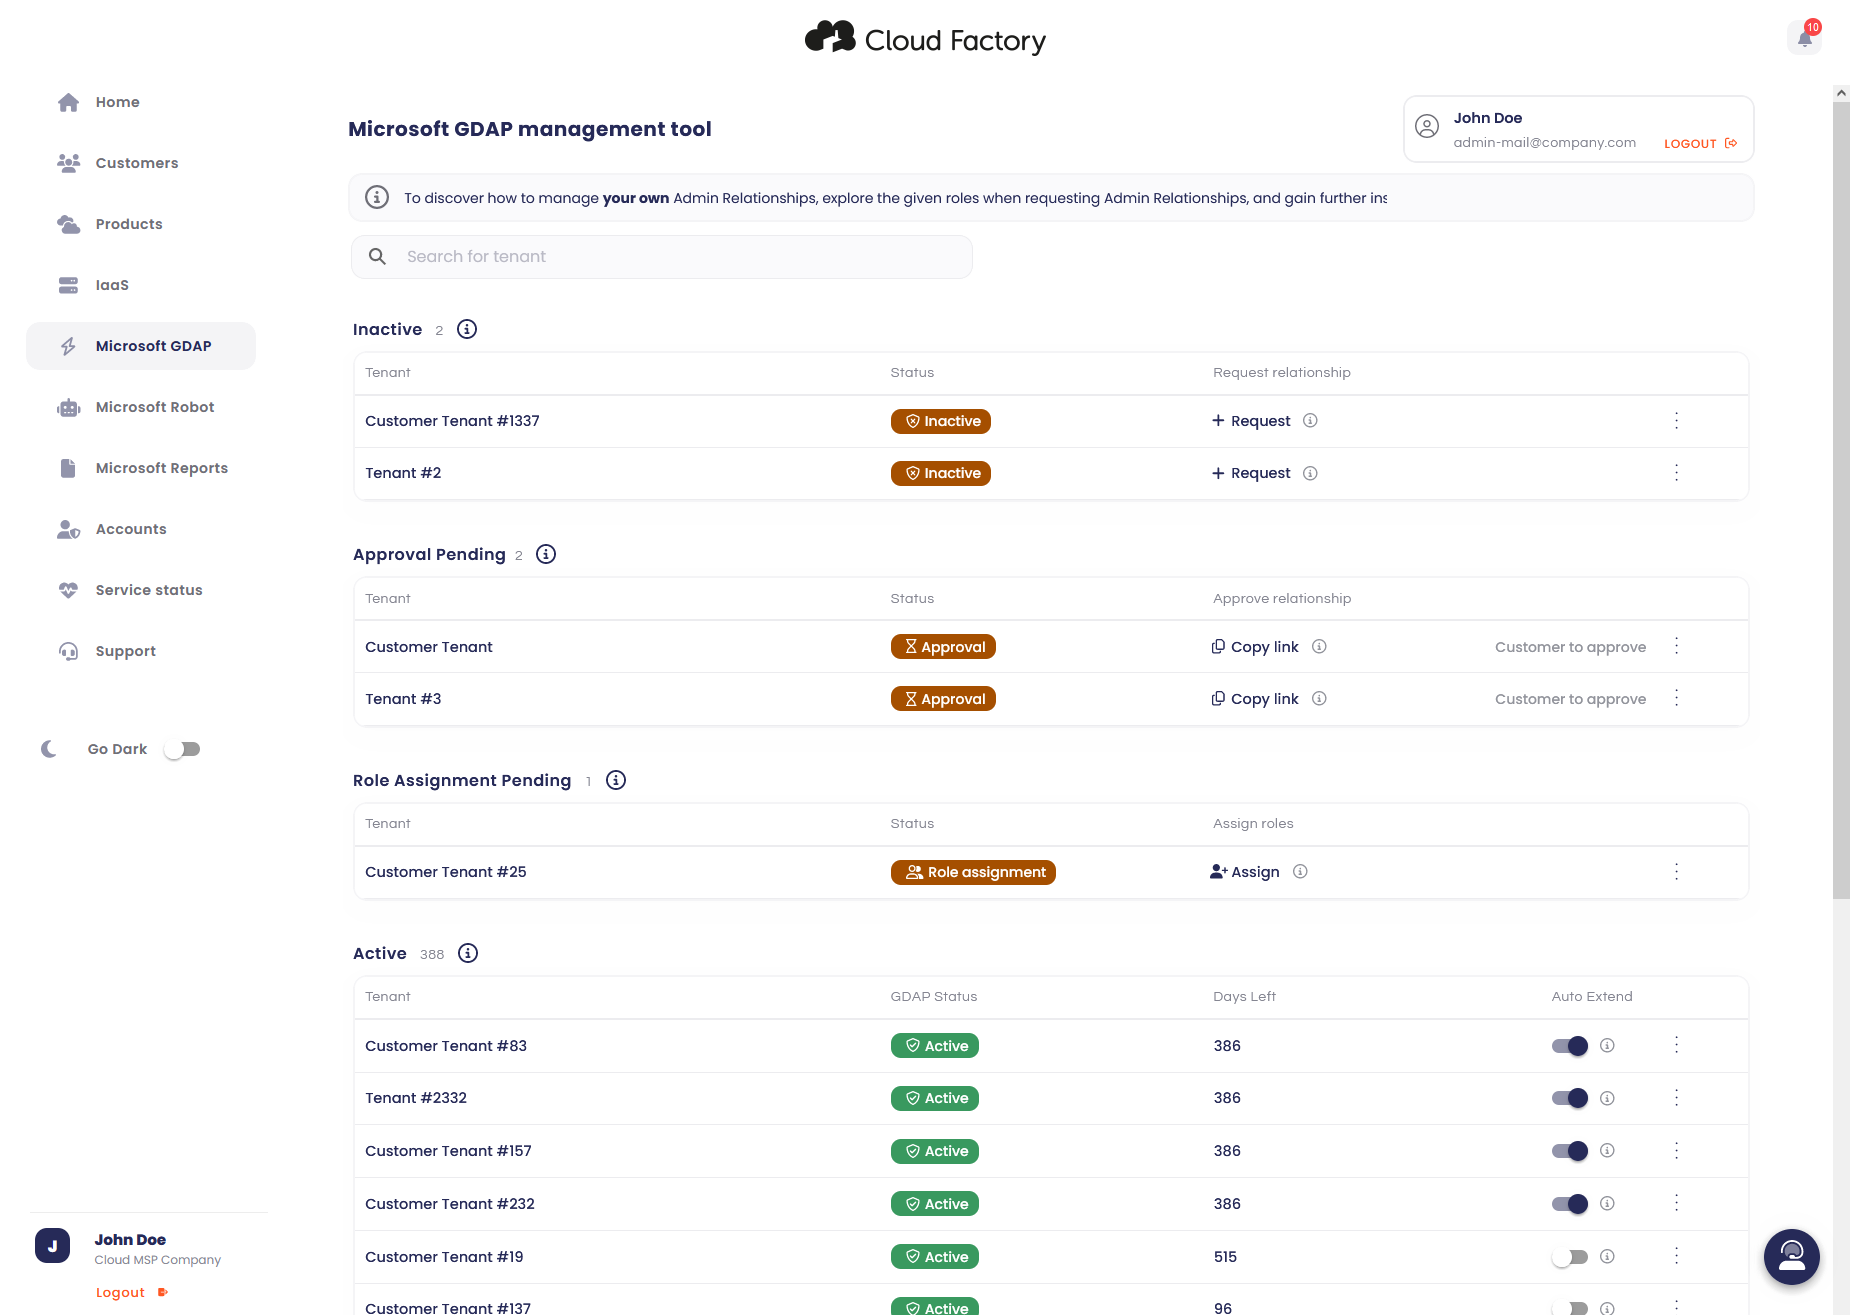This screenshot has width=1850, height=1315.
Task: Click scrollbar up arrow
Action: 1841,93
